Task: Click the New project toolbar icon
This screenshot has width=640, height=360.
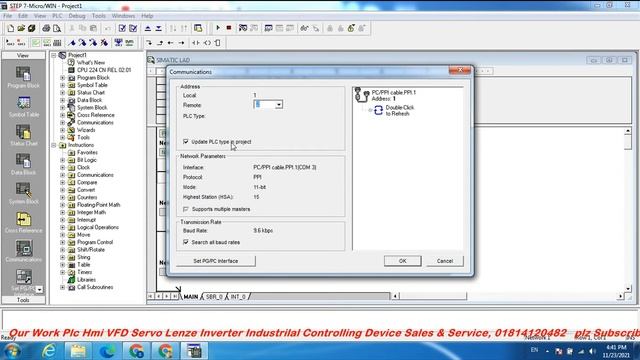Action: tap(11, 28)
